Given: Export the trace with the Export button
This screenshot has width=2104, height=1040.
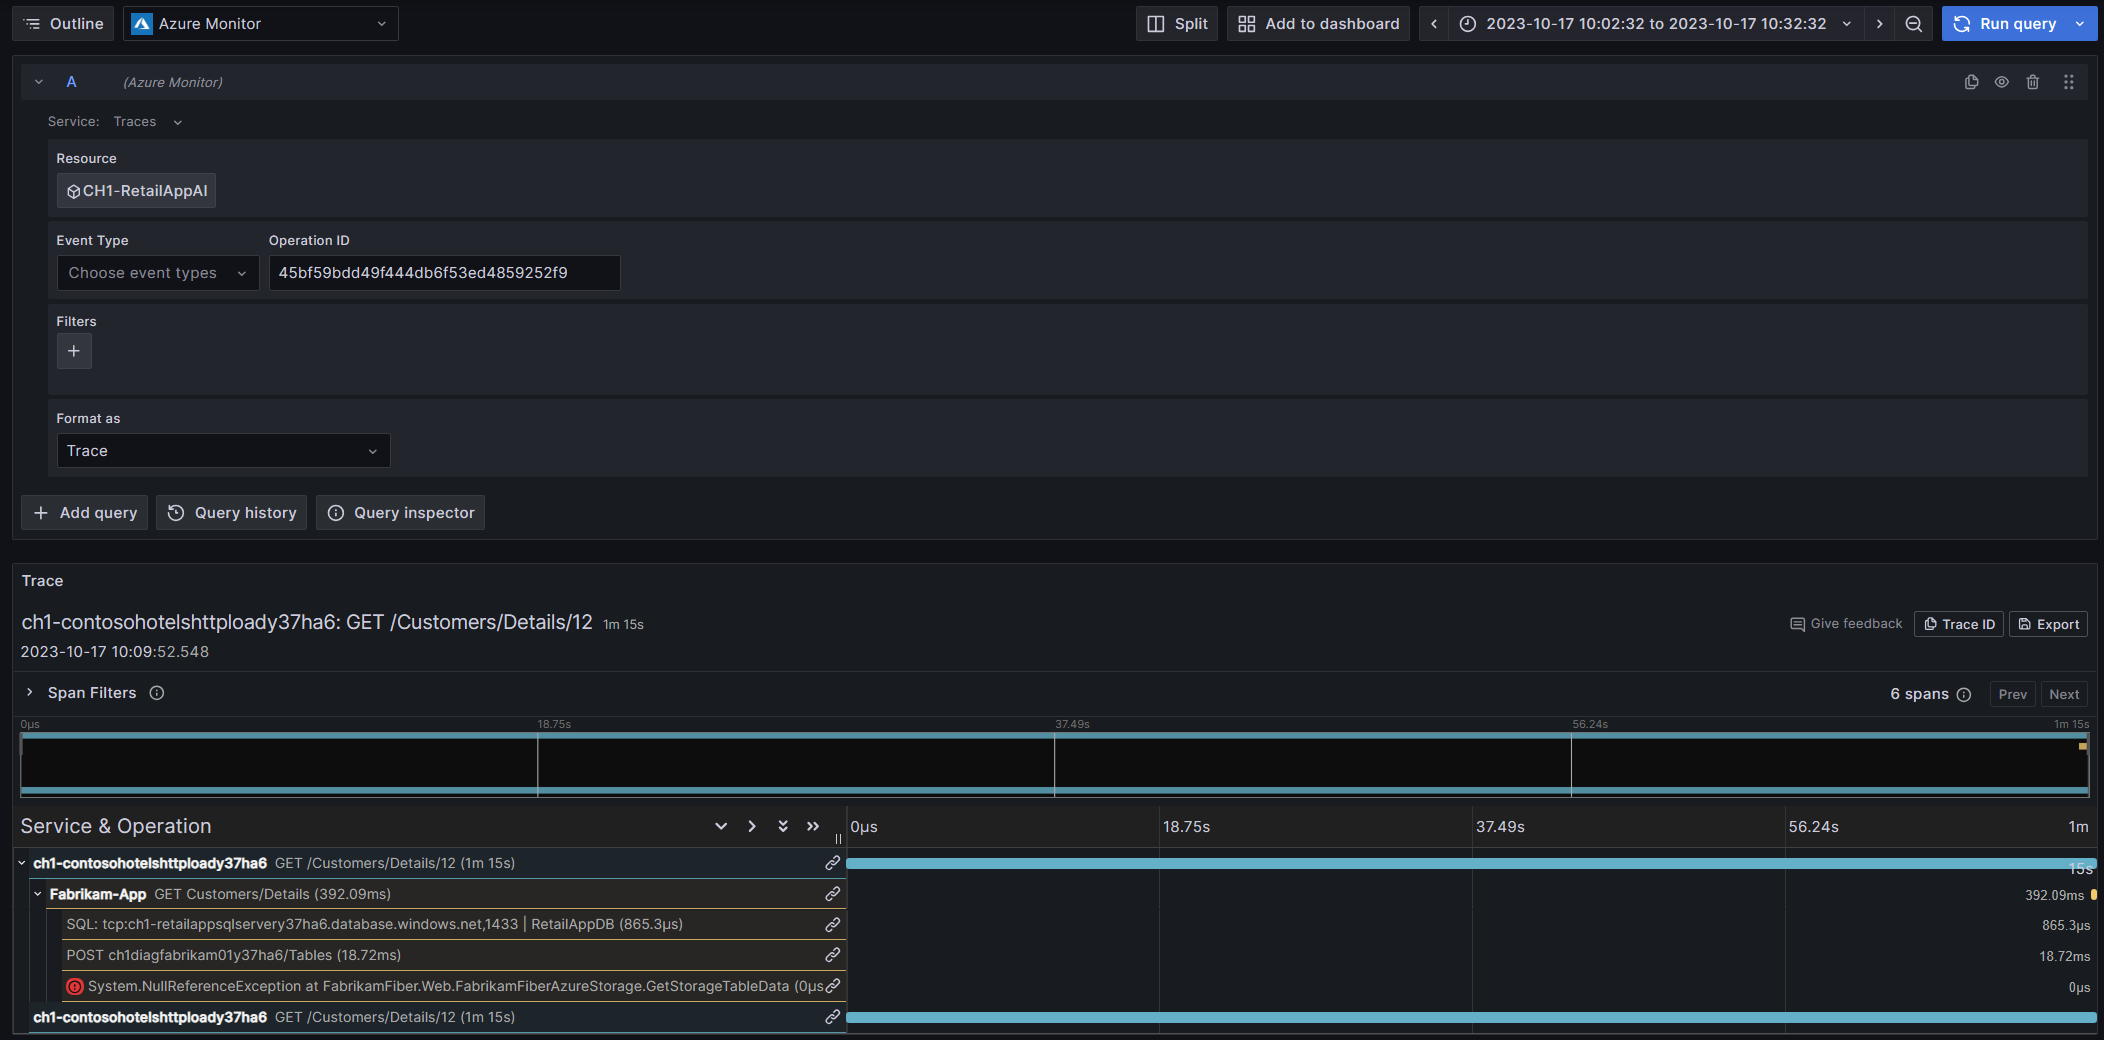Looking at the screenshot, I should pos(2048,624).
